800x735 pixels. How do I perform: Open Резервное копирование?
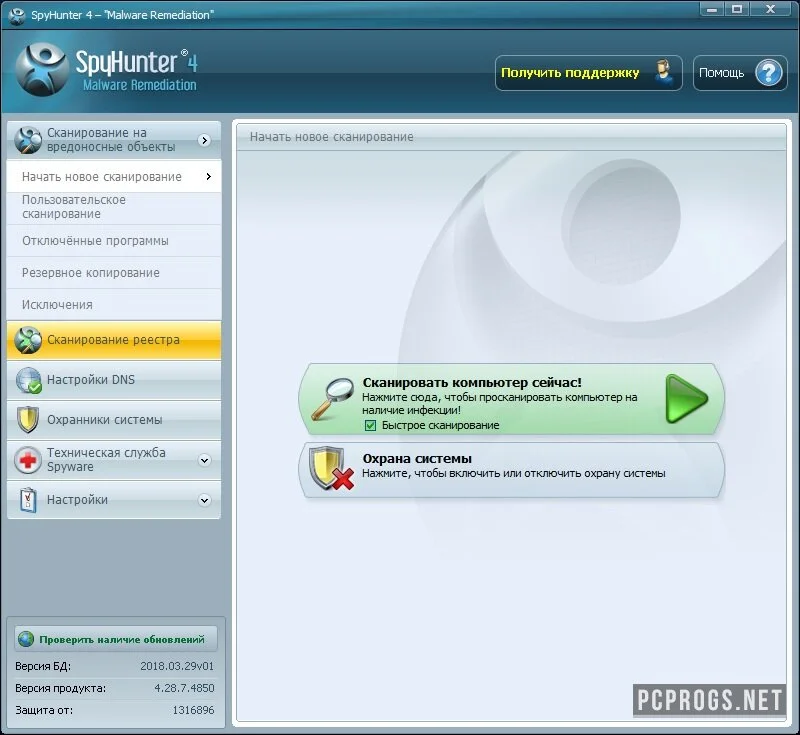pyautogui.click(x=114, y=273)
